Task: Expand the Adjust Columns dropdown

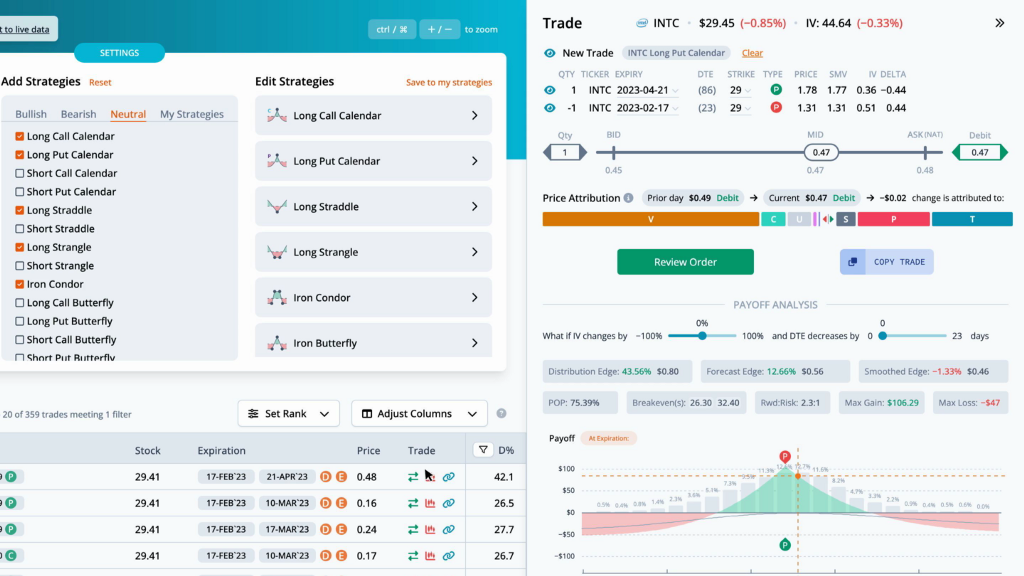Action: (419, 413)
